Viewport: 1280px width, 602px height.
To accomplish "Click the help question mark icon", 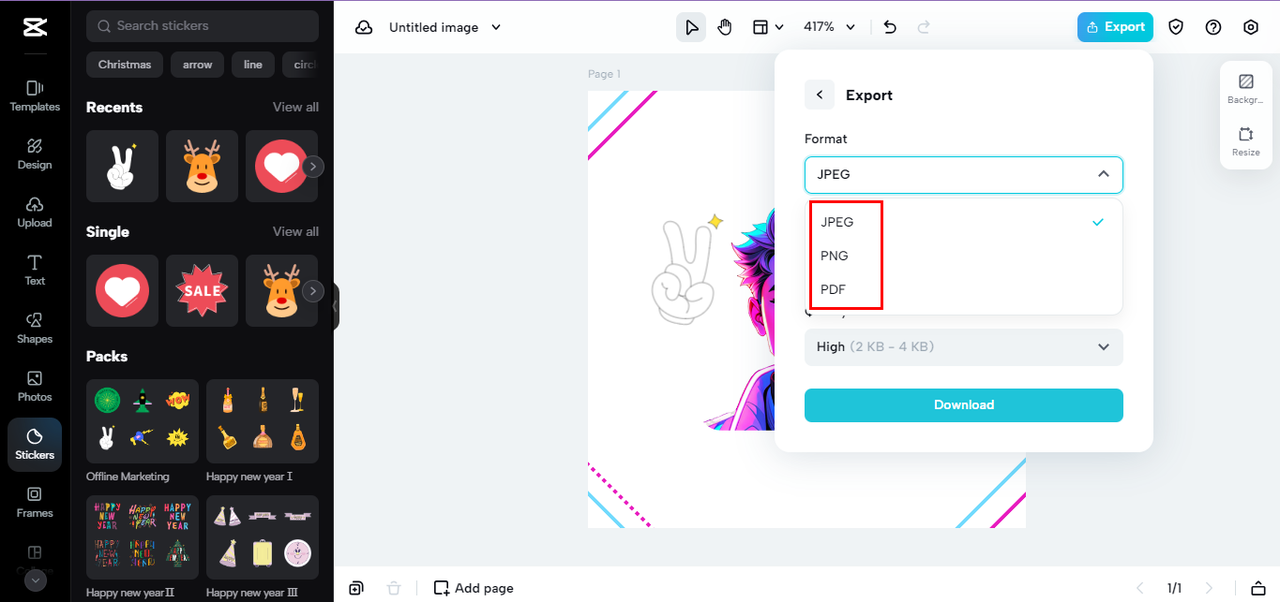I will point(1213,27).
